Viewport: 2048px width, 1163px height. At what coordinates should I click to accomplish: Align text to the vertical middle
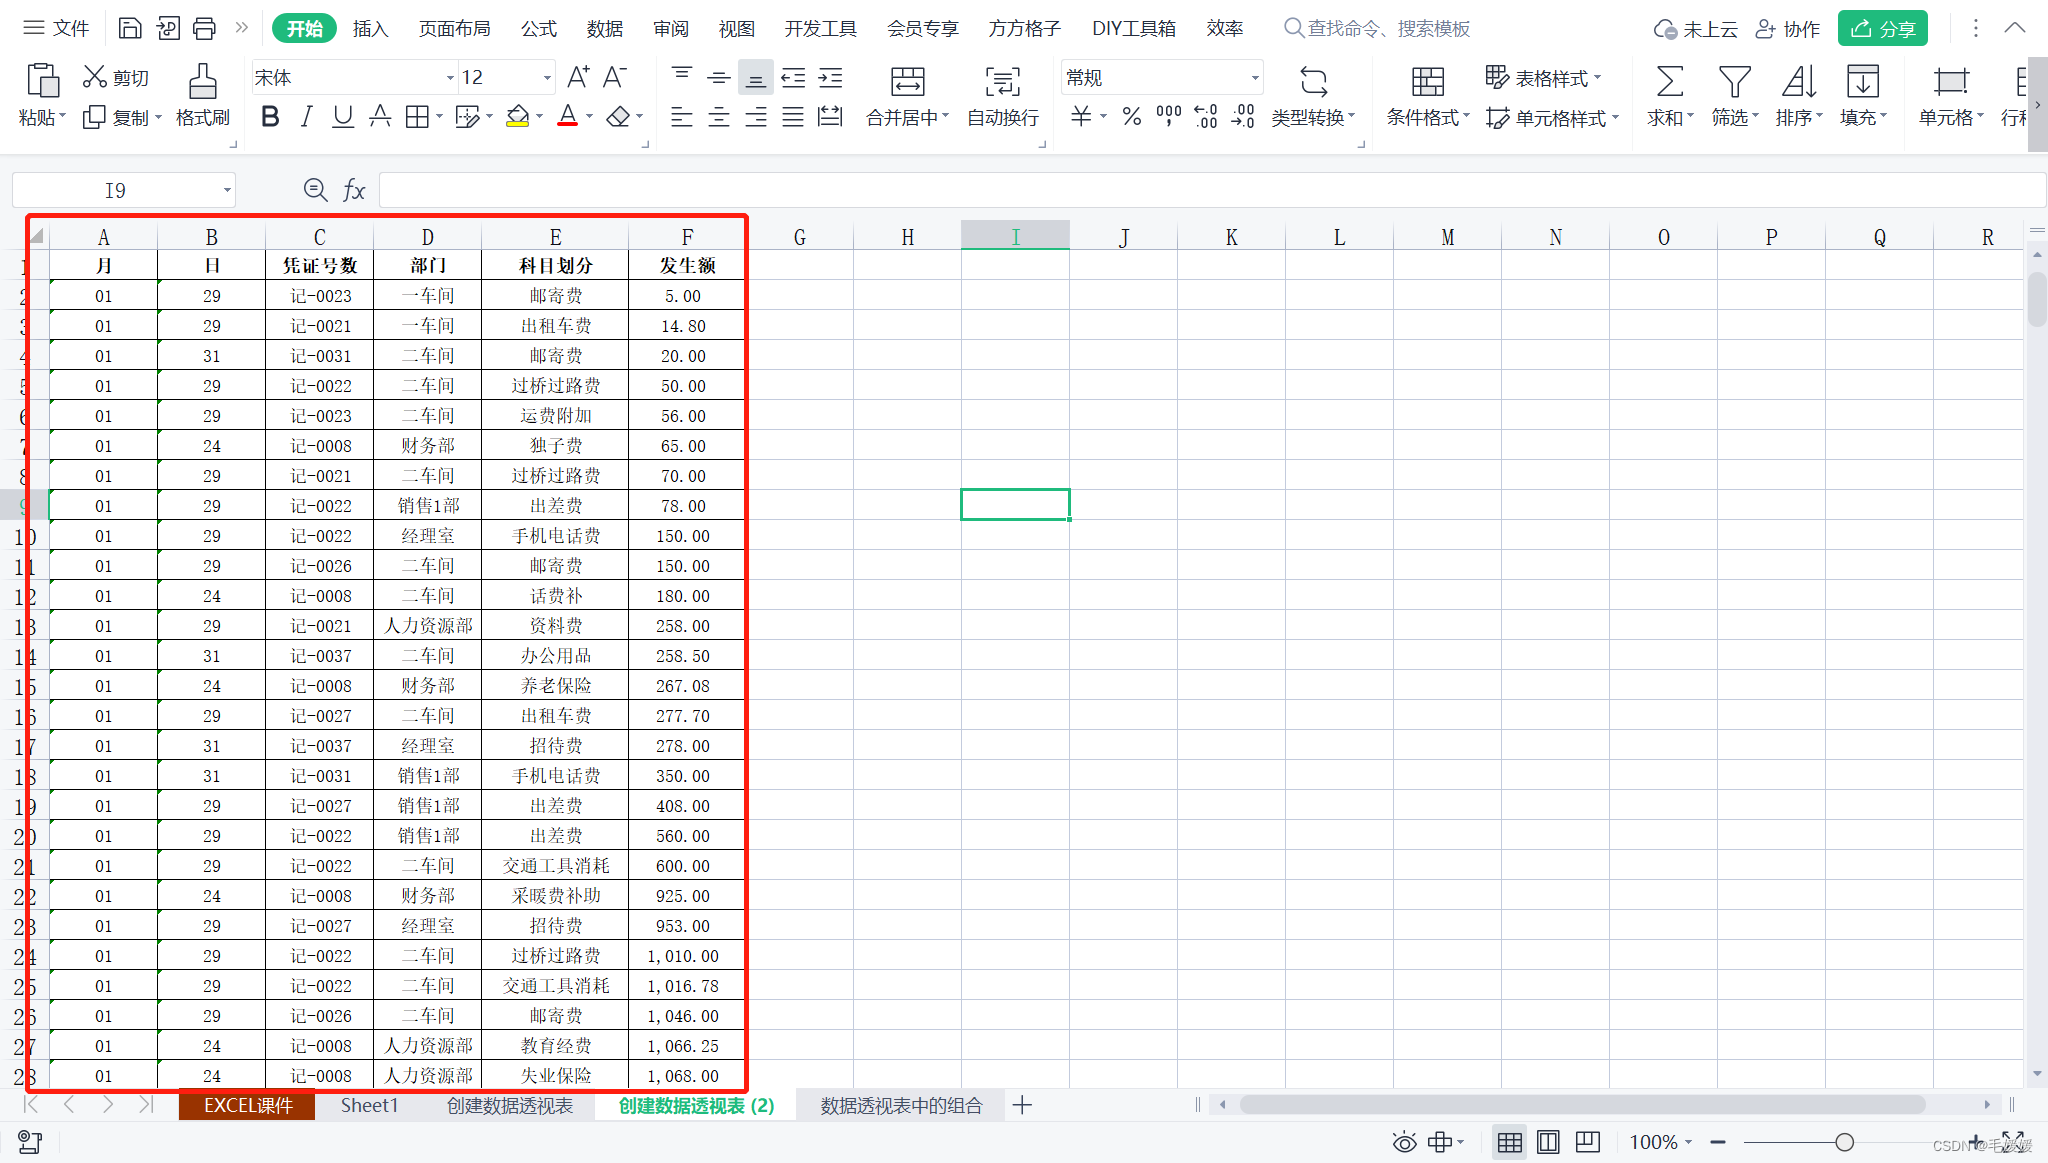(x=719, y=77)
